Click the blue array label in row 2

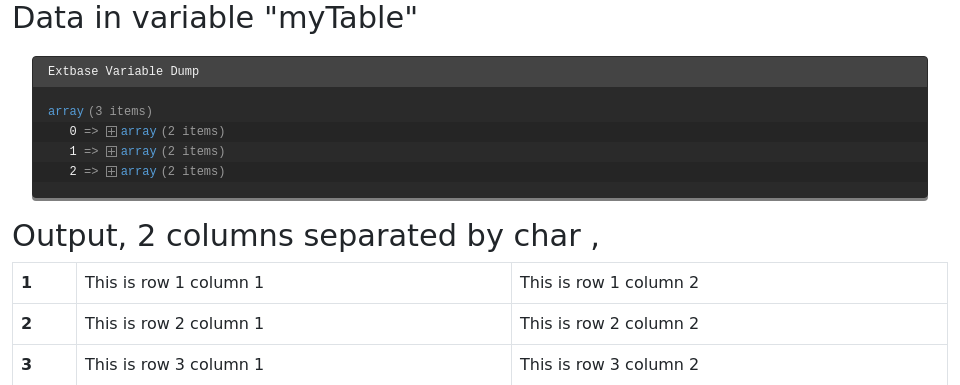[x=138, y=171]
